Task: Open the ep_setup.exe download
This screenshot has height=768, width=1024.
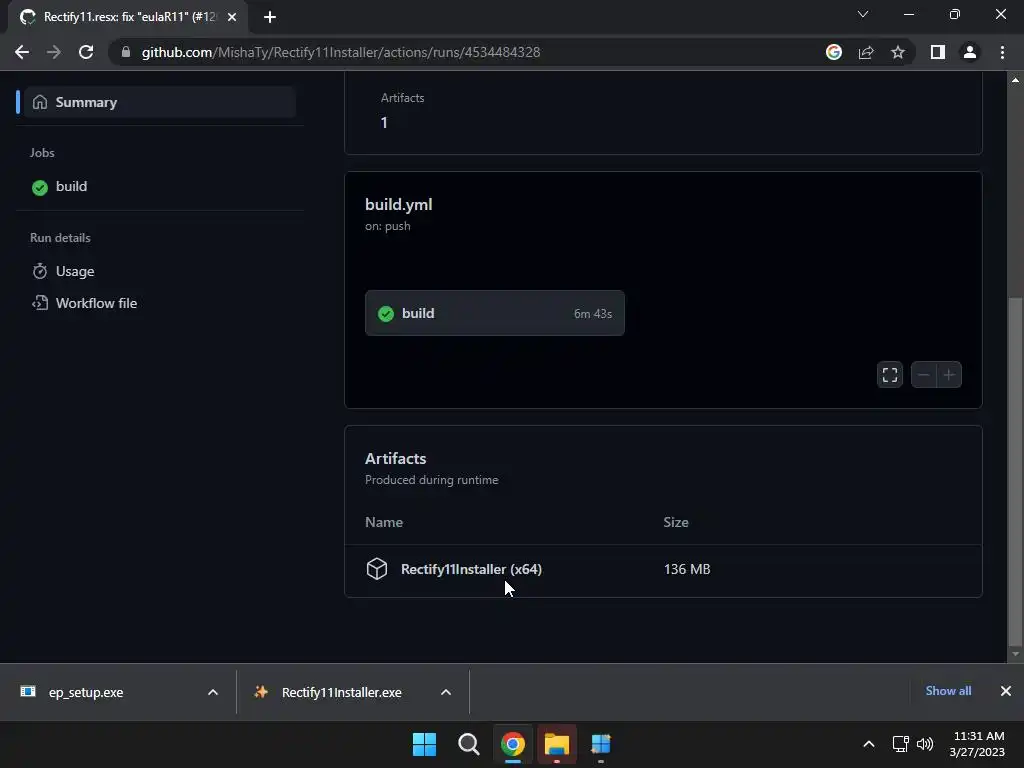Action: pos(86,692)
